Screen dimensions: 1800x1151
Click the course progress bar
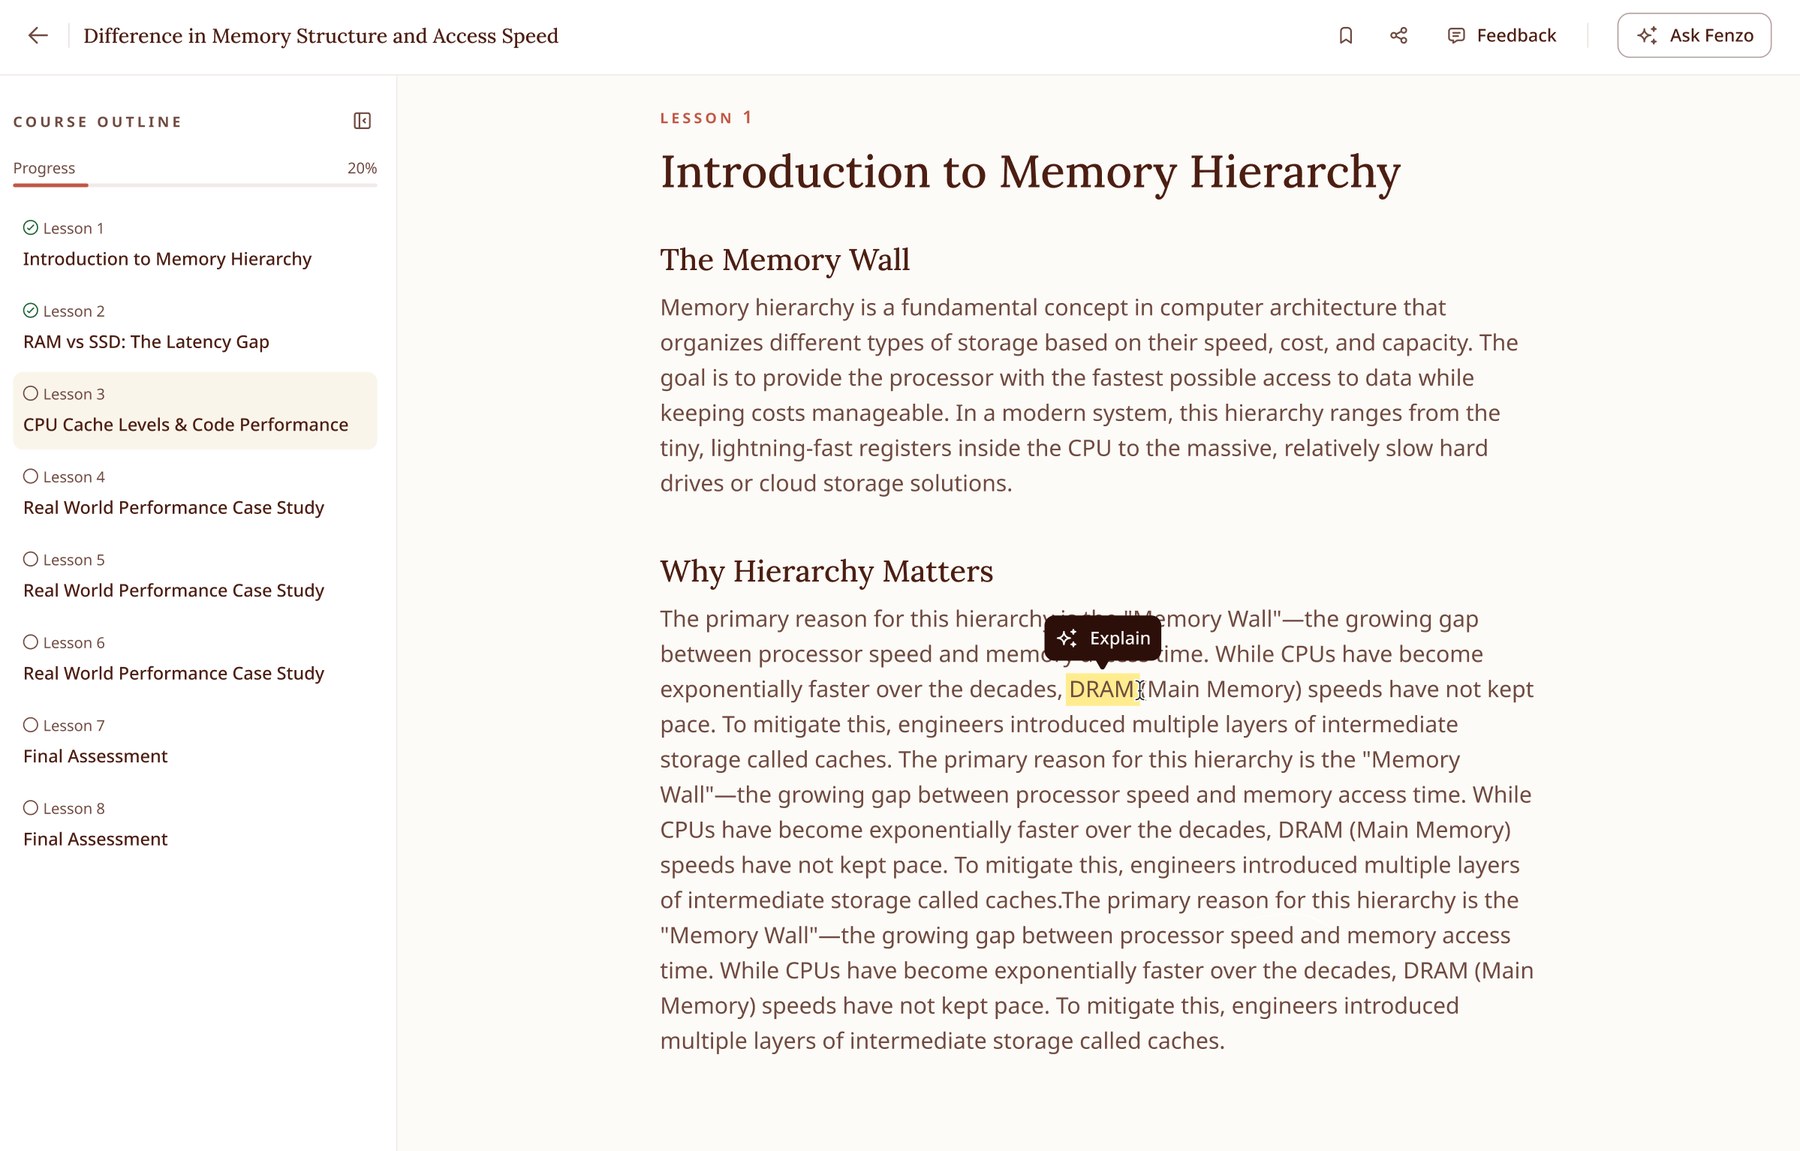(x=195, y=185)
